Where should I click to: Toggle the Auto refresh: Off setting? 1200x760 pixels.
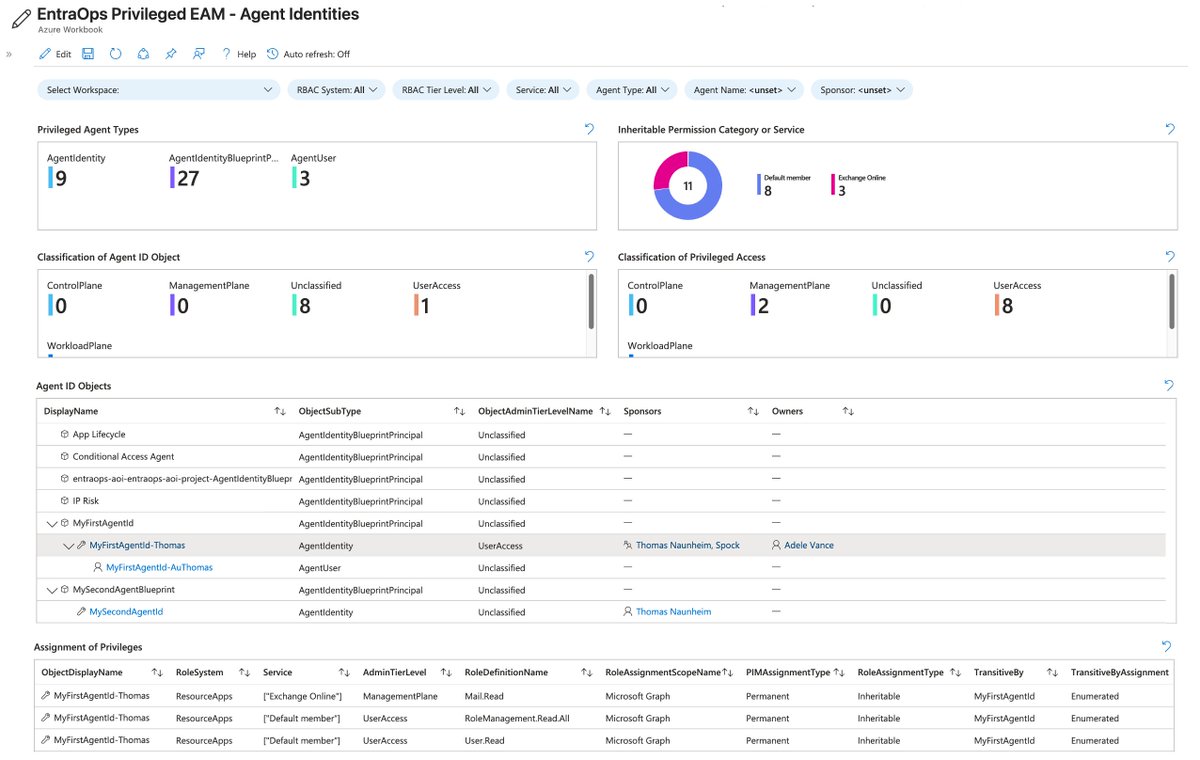coord(308,54)
